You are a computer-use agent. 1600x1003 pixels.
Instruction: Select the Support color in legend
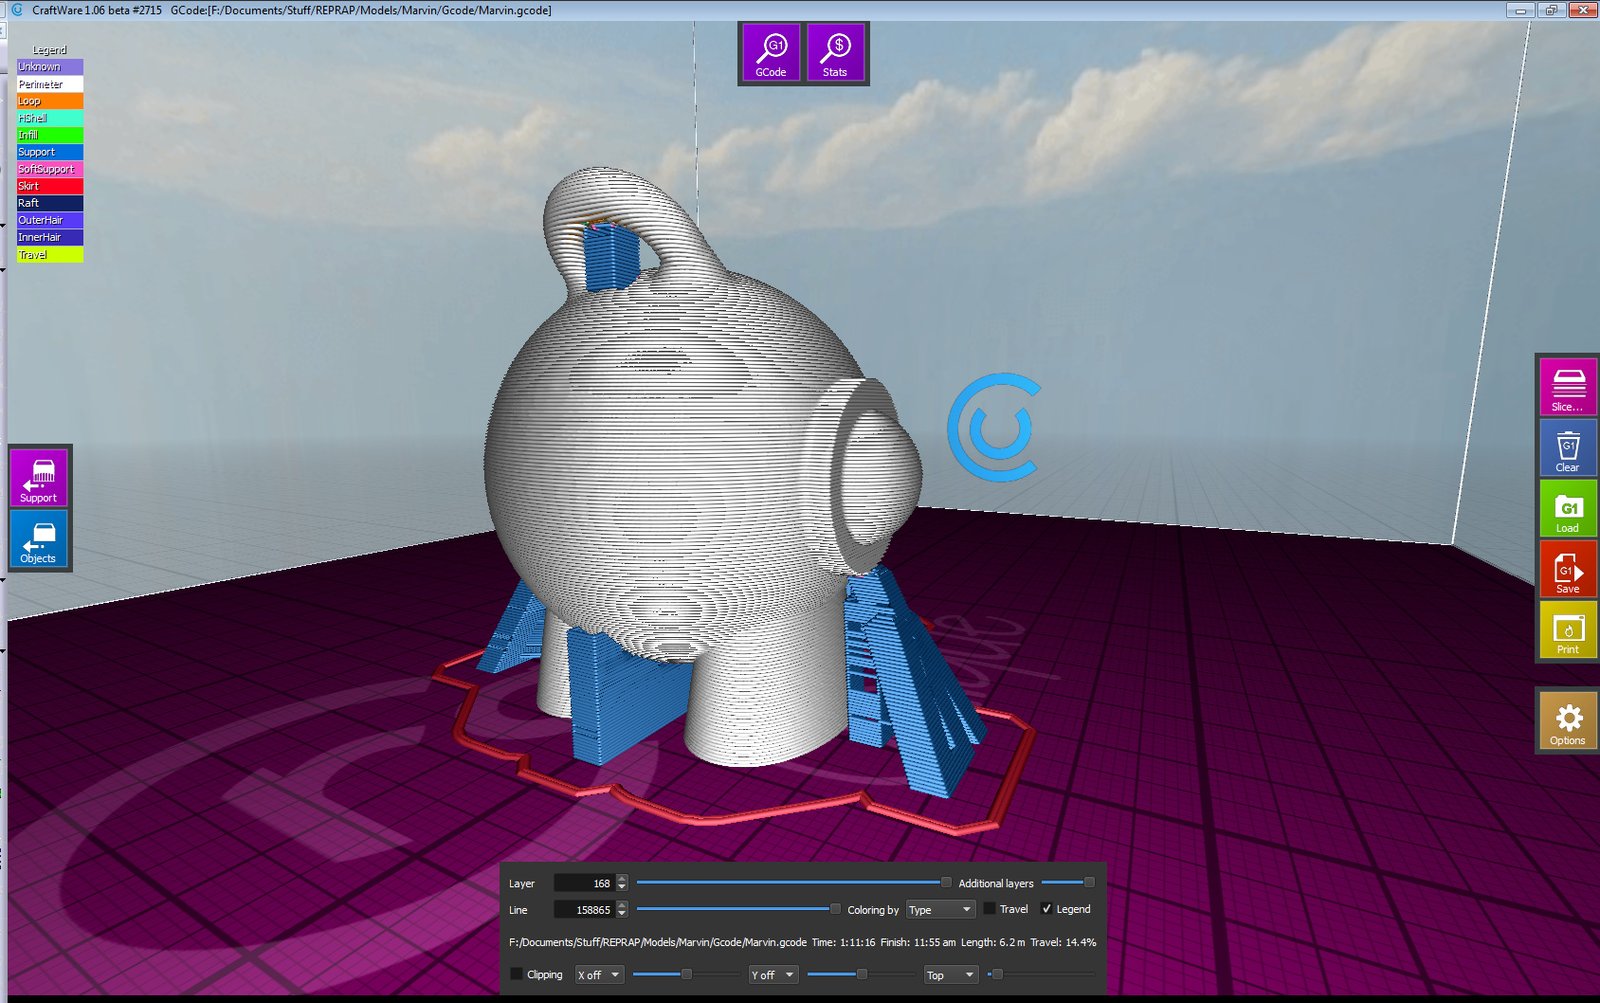tap(50, 152)
